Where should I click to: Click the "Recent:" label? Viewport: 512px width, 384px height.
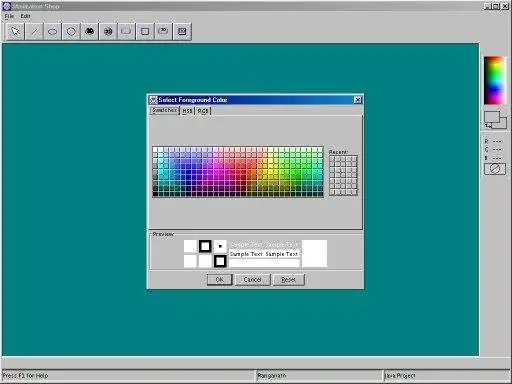[338, 152]
